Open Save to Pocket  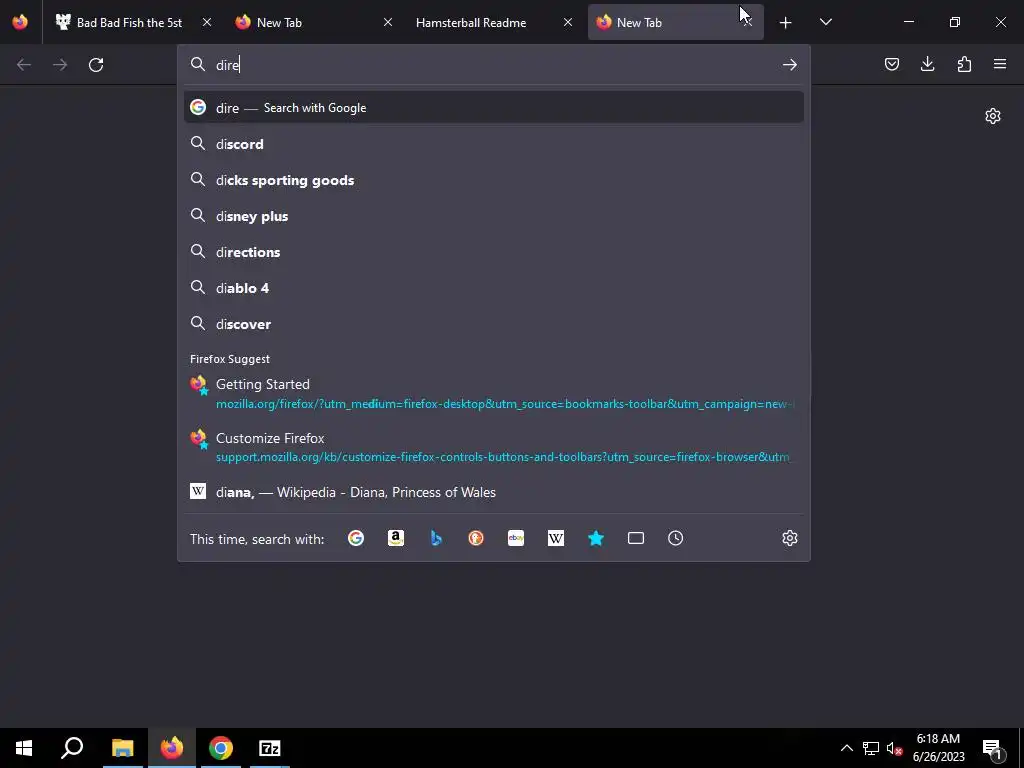(891, 64)
